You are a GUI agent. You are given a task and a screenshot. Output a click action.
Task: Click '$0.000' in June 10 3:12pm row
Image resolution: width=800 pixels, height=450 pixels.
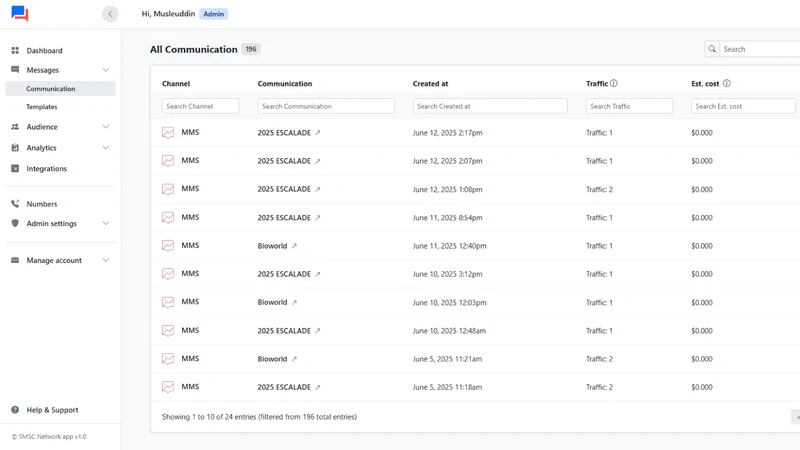tap(702, 274)
